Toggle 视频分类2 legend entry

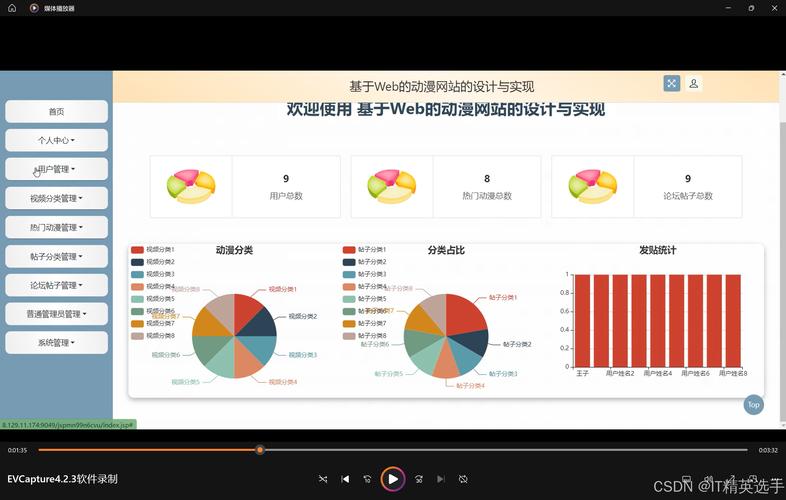(x=153, y=262)
